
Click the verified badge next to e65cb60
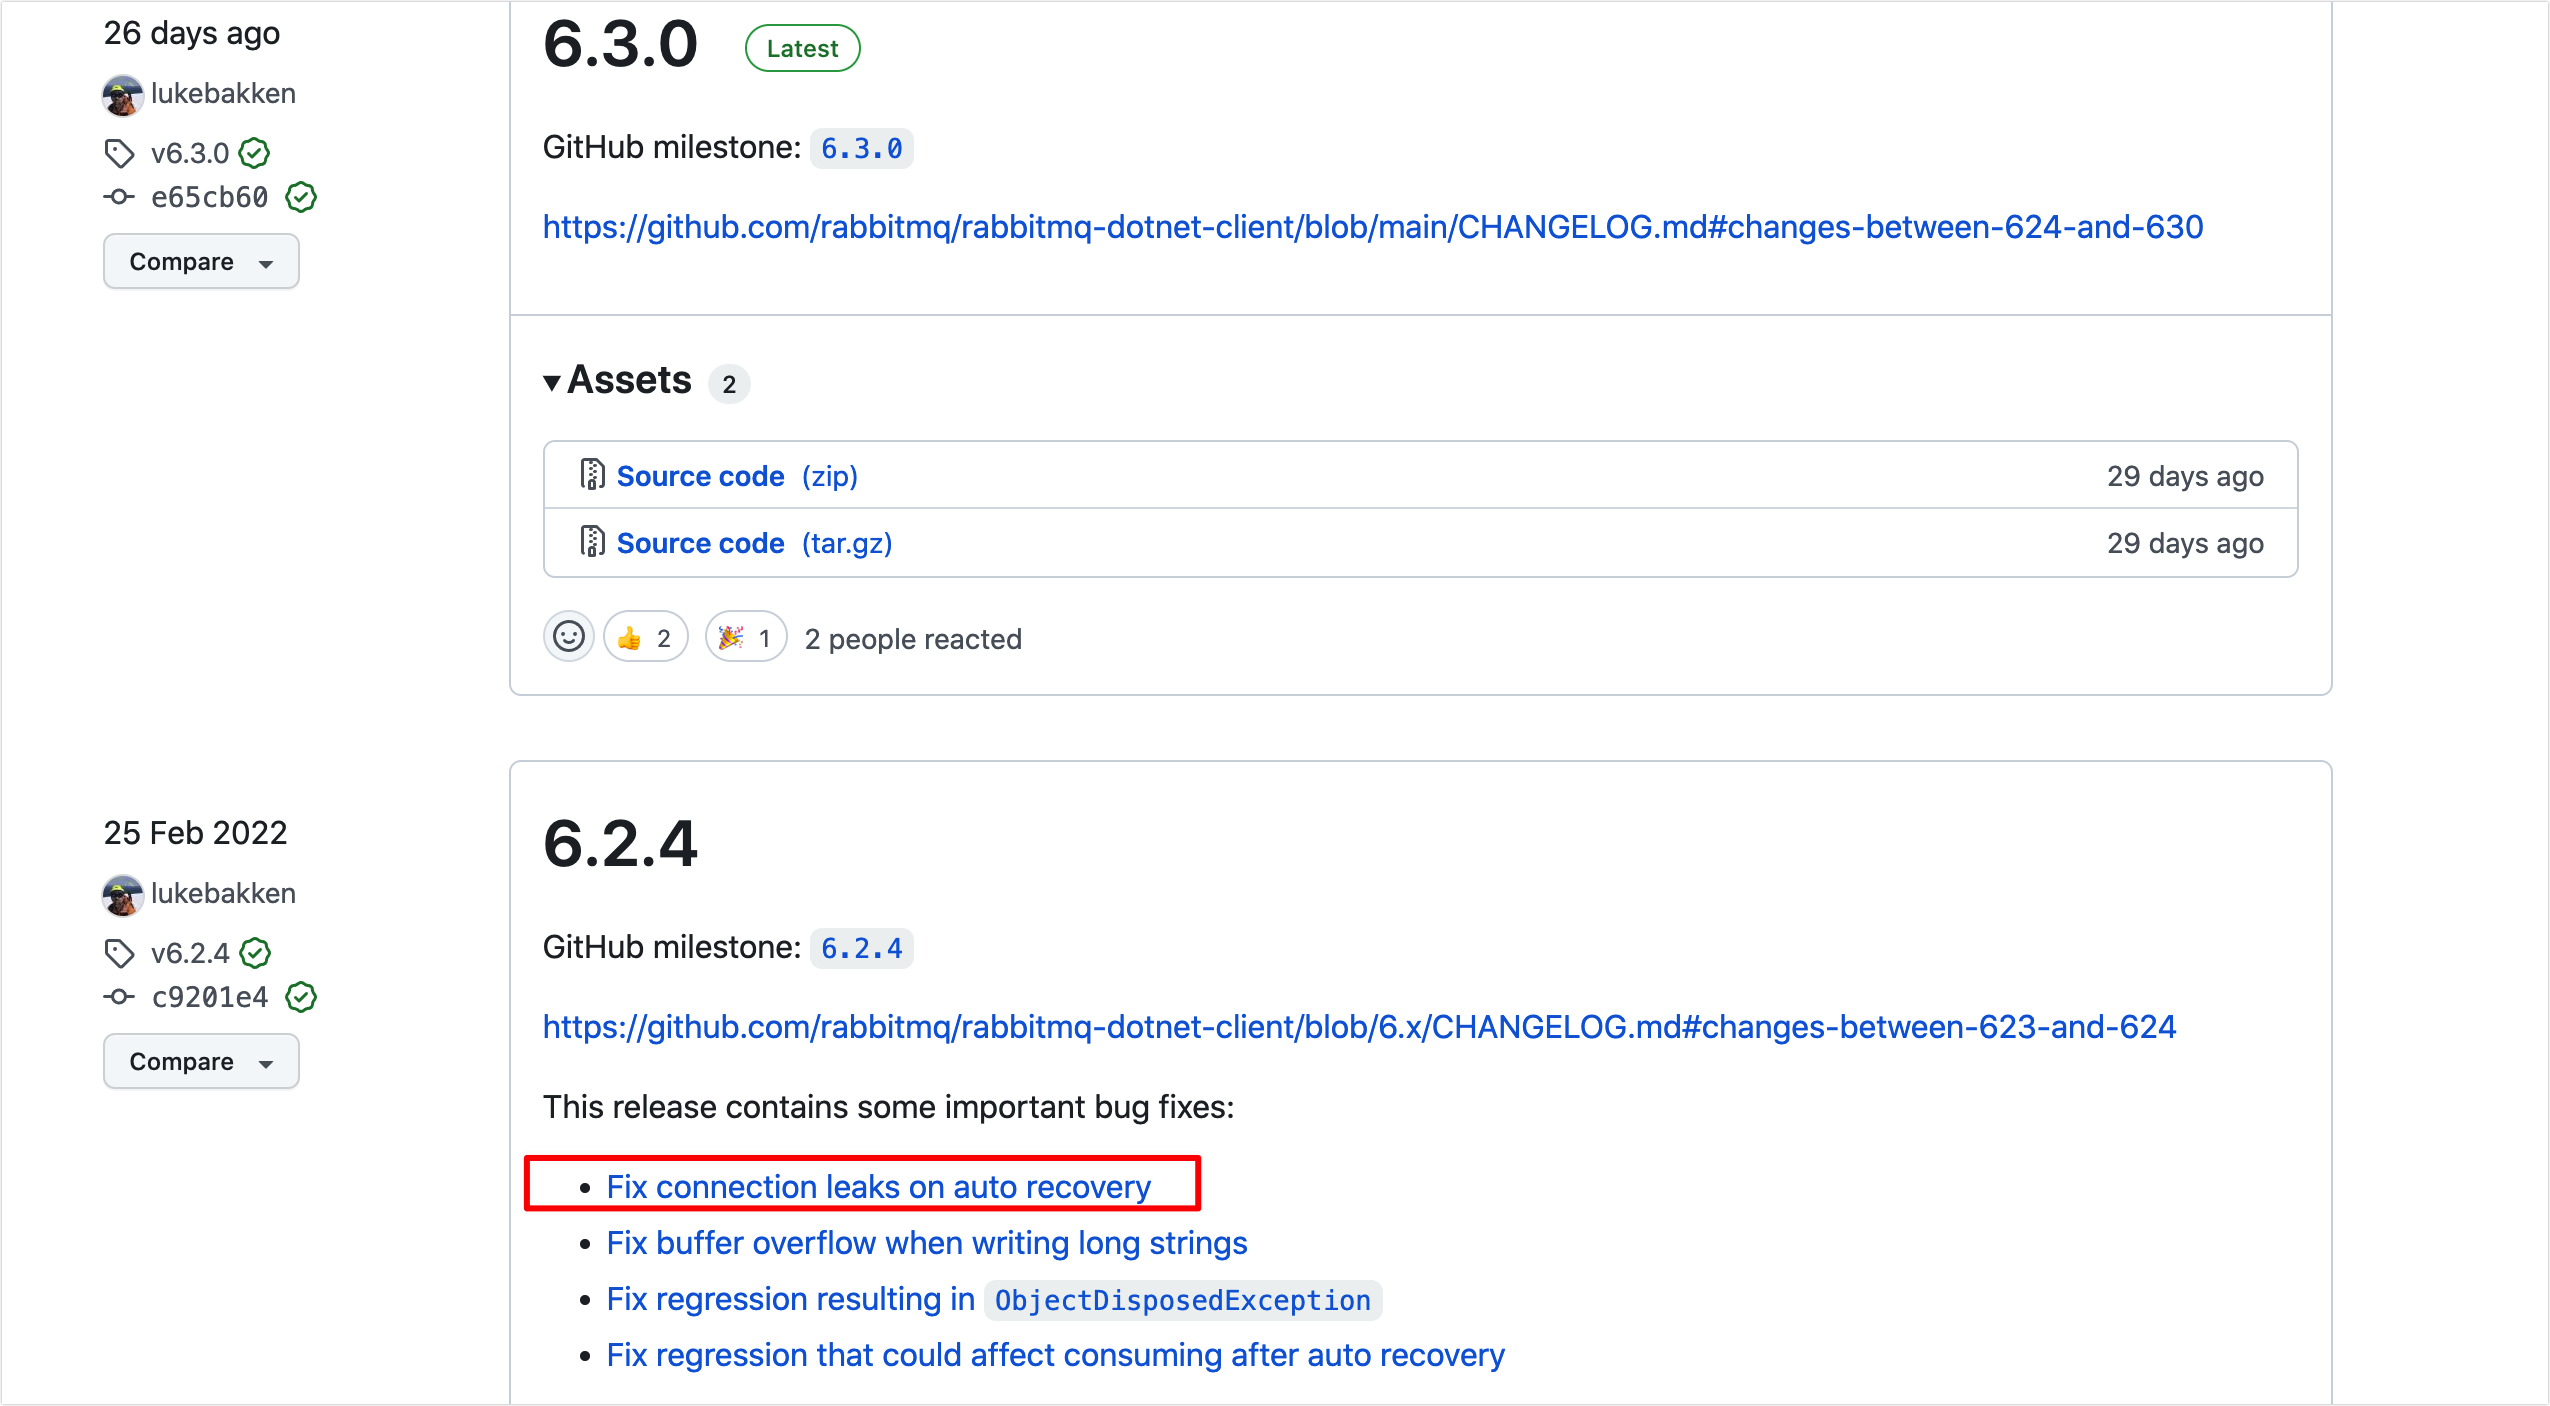tap(301, 197)
